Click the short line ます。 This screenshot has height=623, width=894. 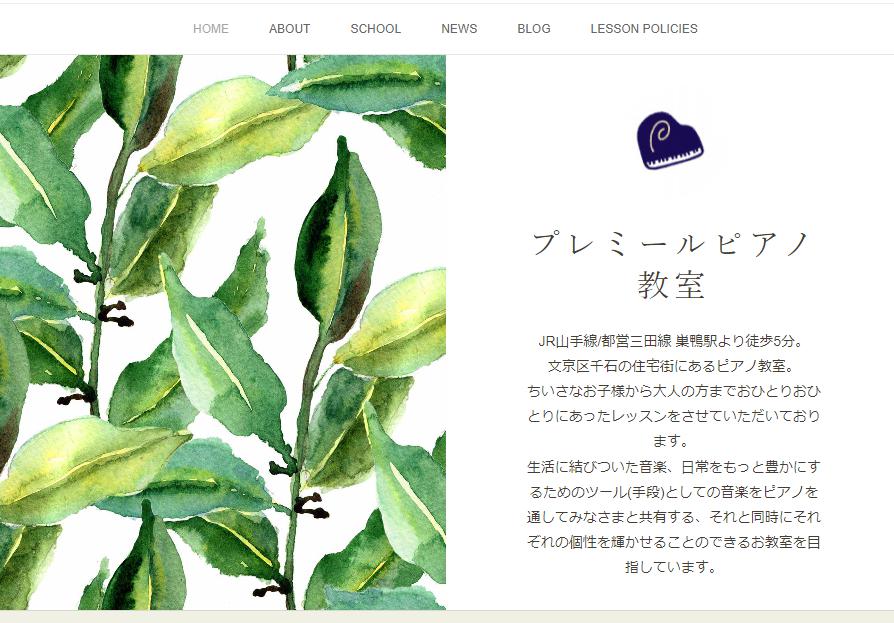pyautogui.click(x=671, y=441)
